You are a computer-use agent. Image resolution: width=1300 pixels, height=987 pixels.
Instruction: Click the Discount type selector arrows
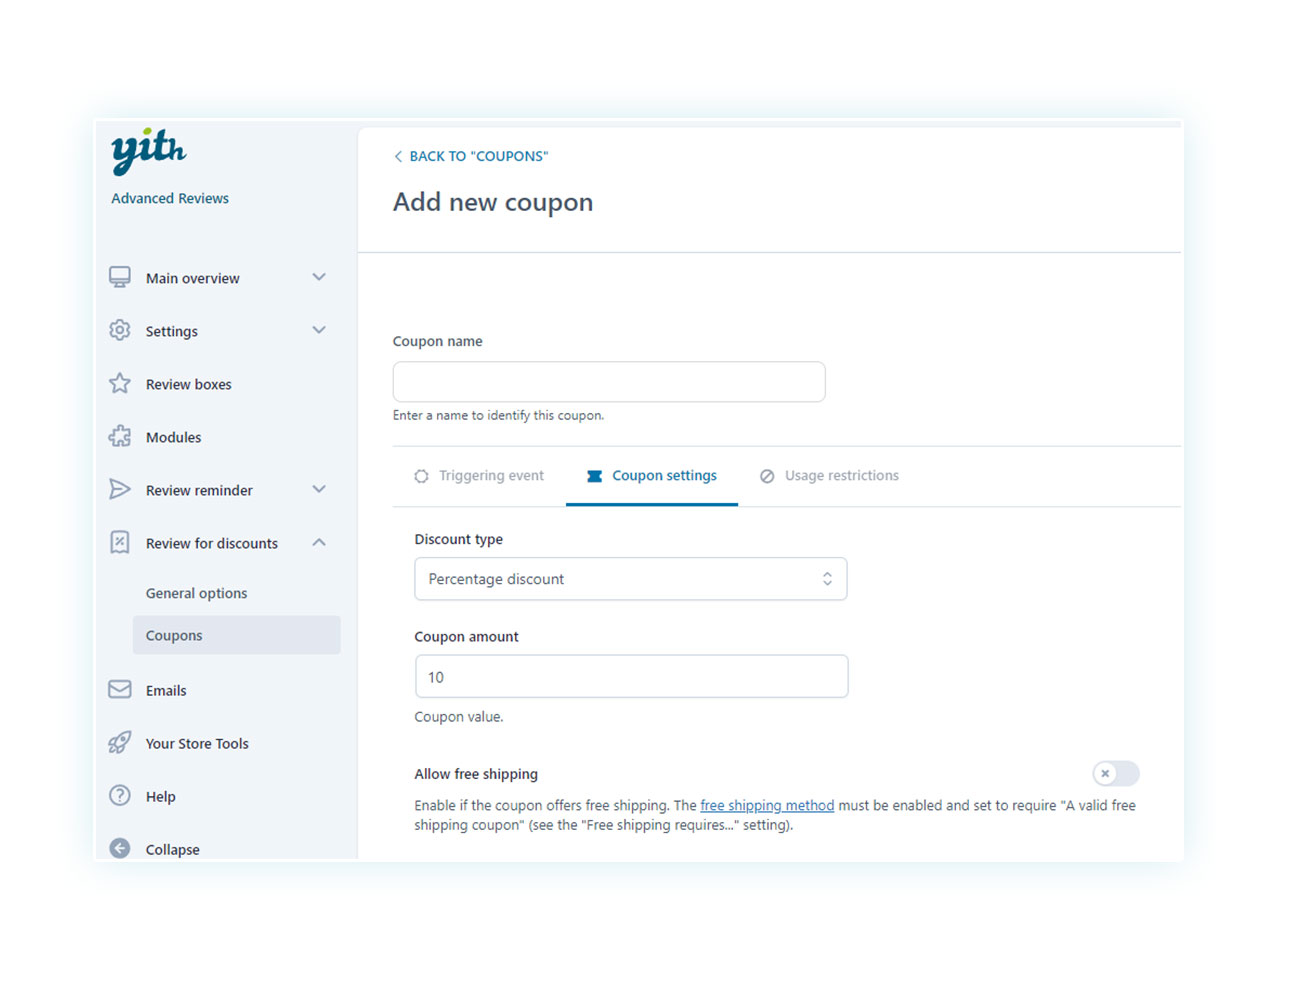827,579
